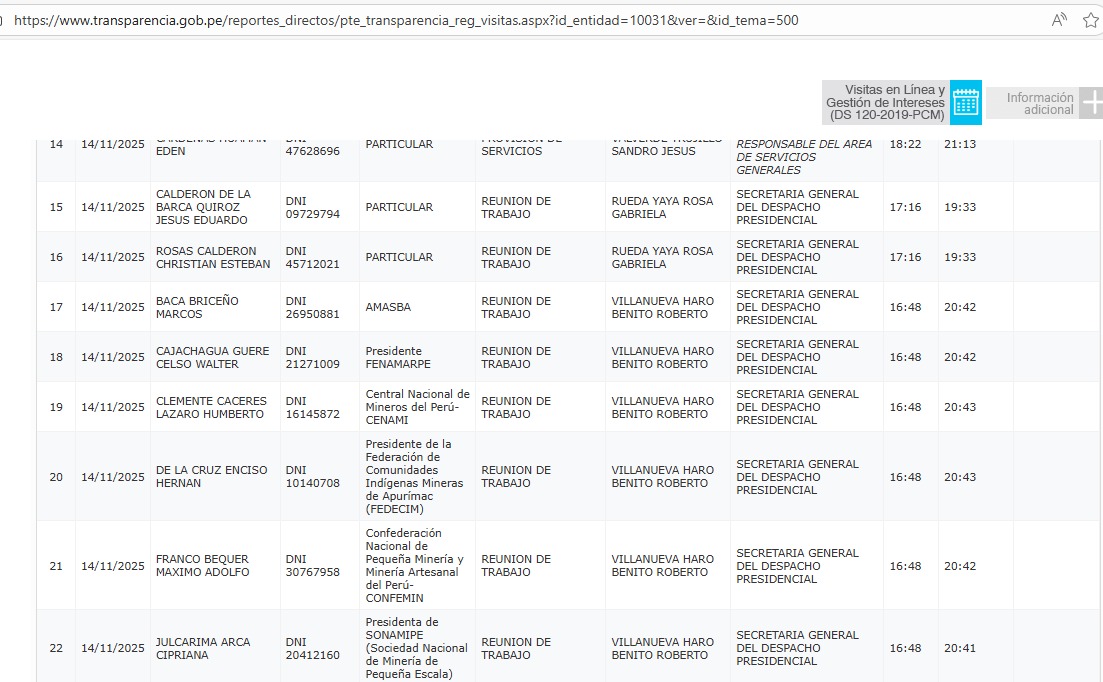Select entry time 17:16 in row 16
The height and width of the screenshot is (682, 1103).
pos(905,257)
